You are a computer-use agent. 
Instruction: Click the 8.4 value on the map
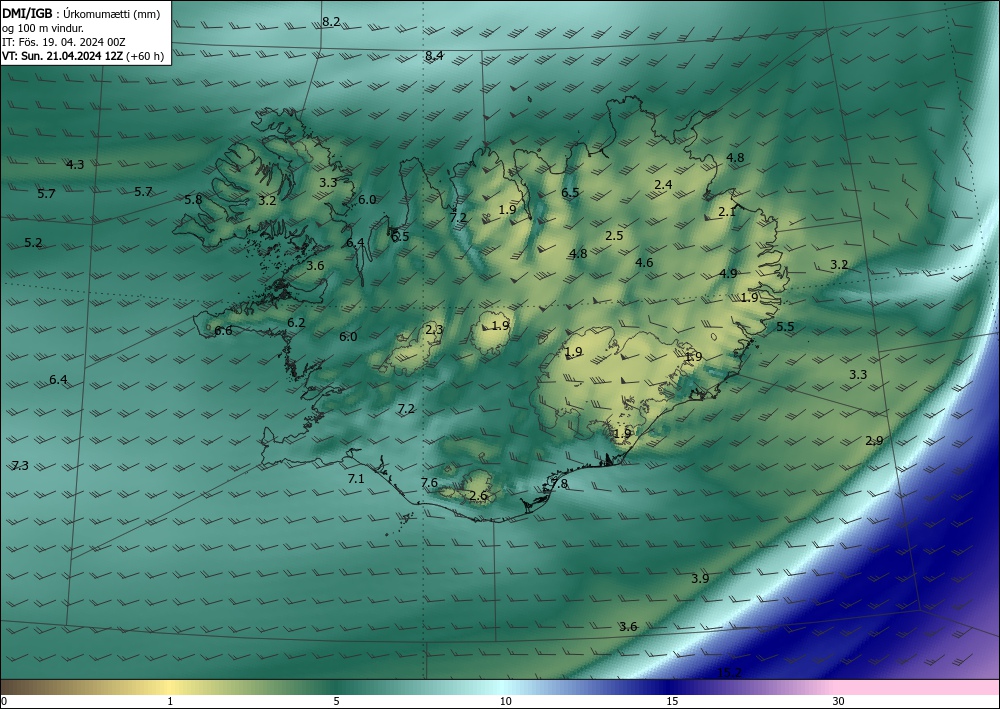point(434,55)
